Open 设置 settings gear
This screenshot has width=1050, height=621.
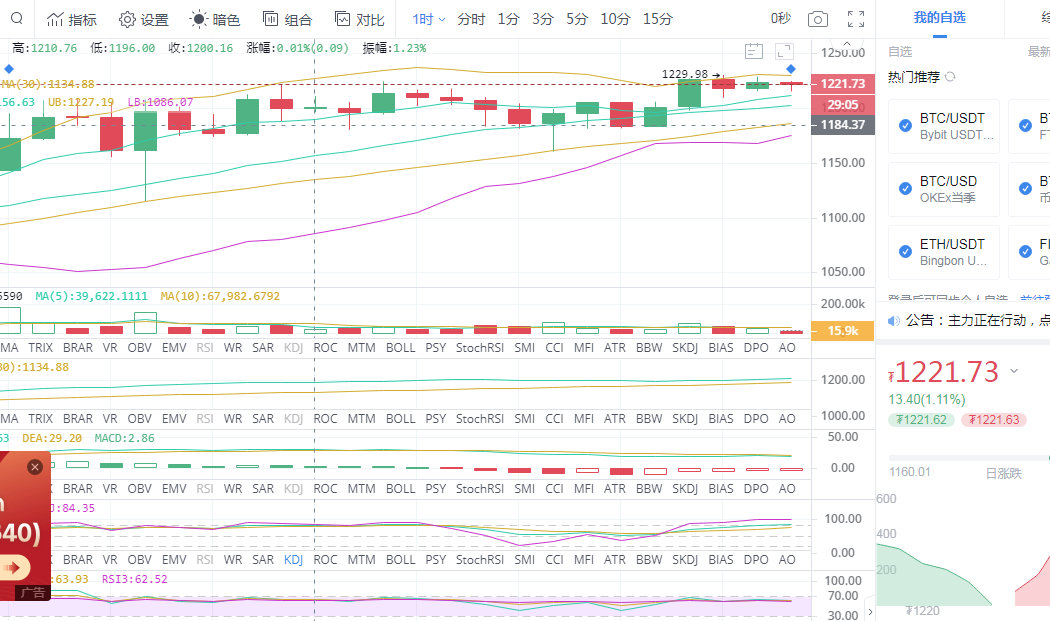pos(143,20)
